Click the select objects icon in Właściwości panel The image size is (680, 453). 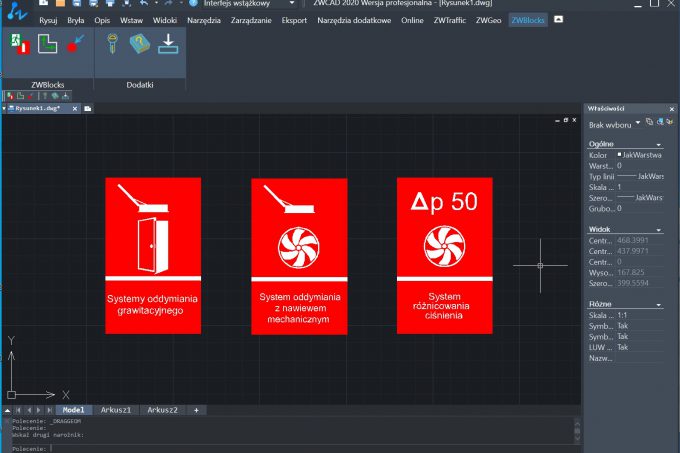coord(660,122)
